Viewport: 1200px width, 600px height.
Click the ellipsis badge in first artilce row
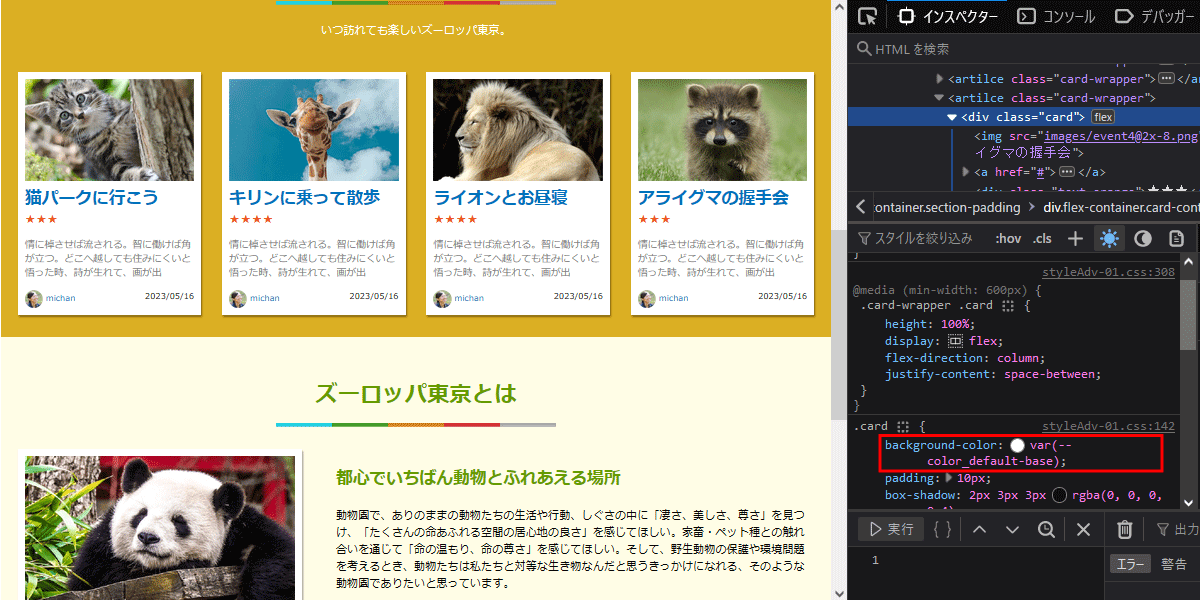pyautogui.click(x=1166, y=79)
